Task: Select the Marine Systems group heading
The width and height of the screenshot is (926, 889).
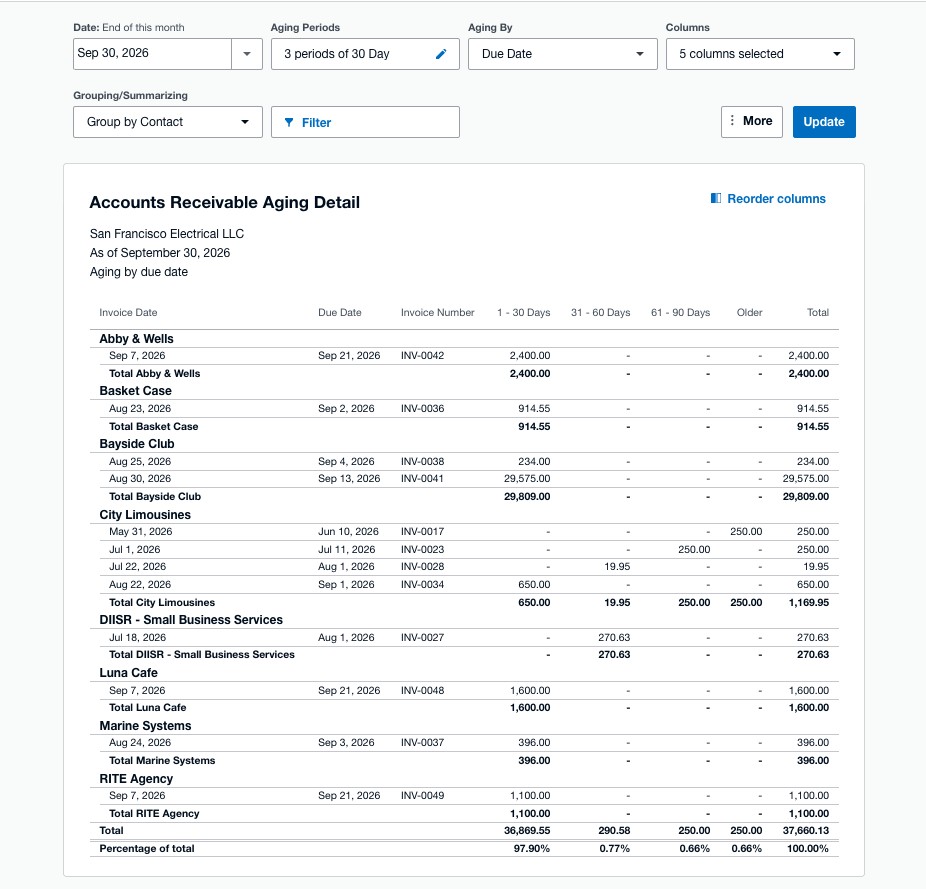Action: [x=145, y=725]
